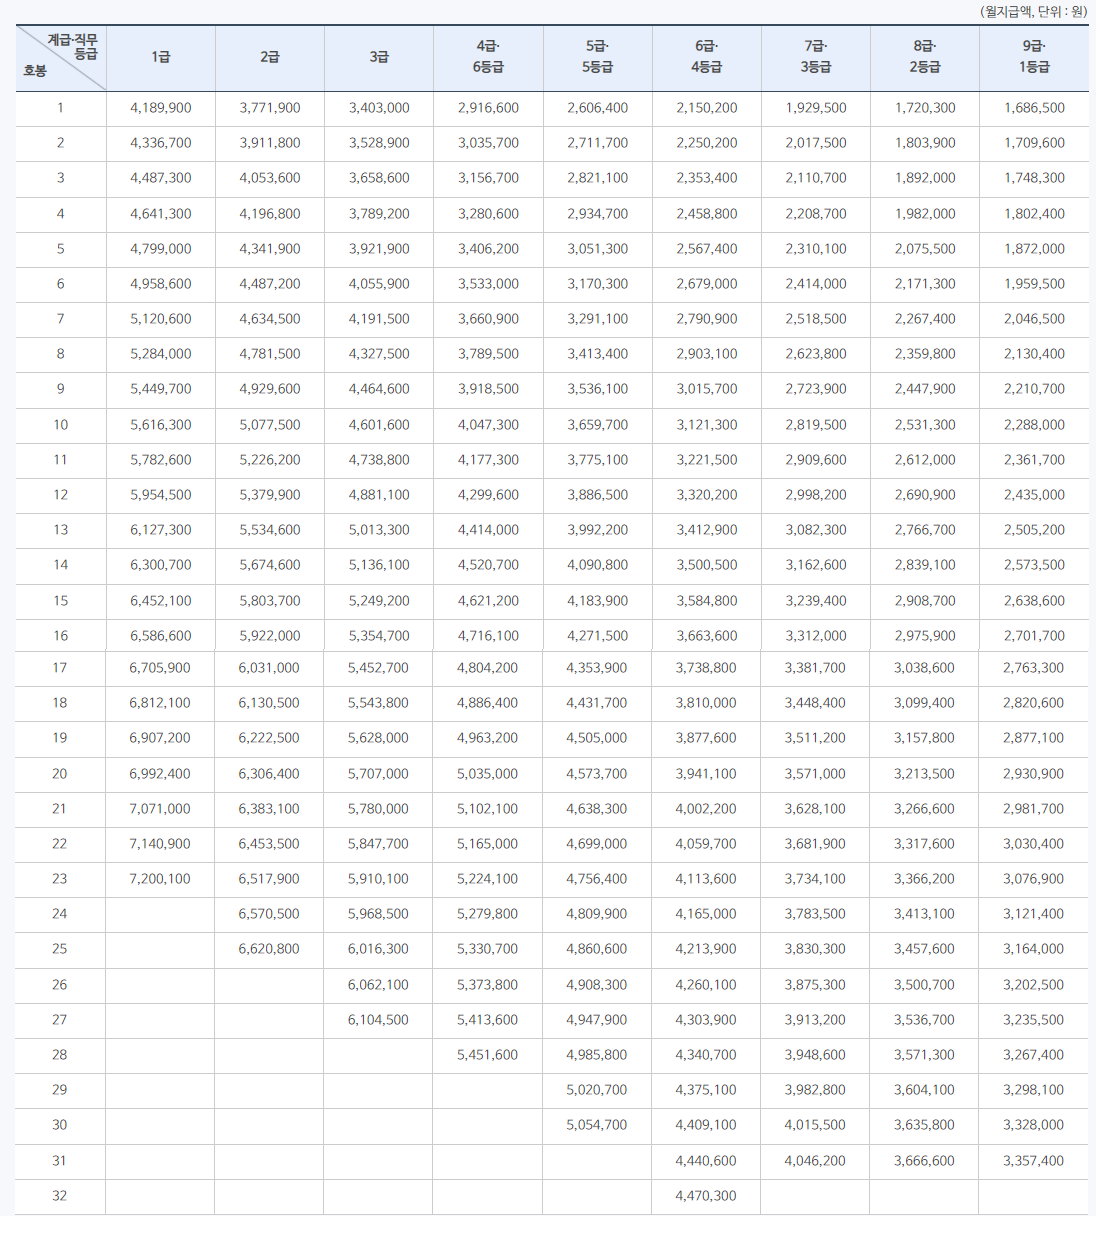Click the 5,451,600 cell
The image size is (1096, 1233).
tap(487, 1055)
